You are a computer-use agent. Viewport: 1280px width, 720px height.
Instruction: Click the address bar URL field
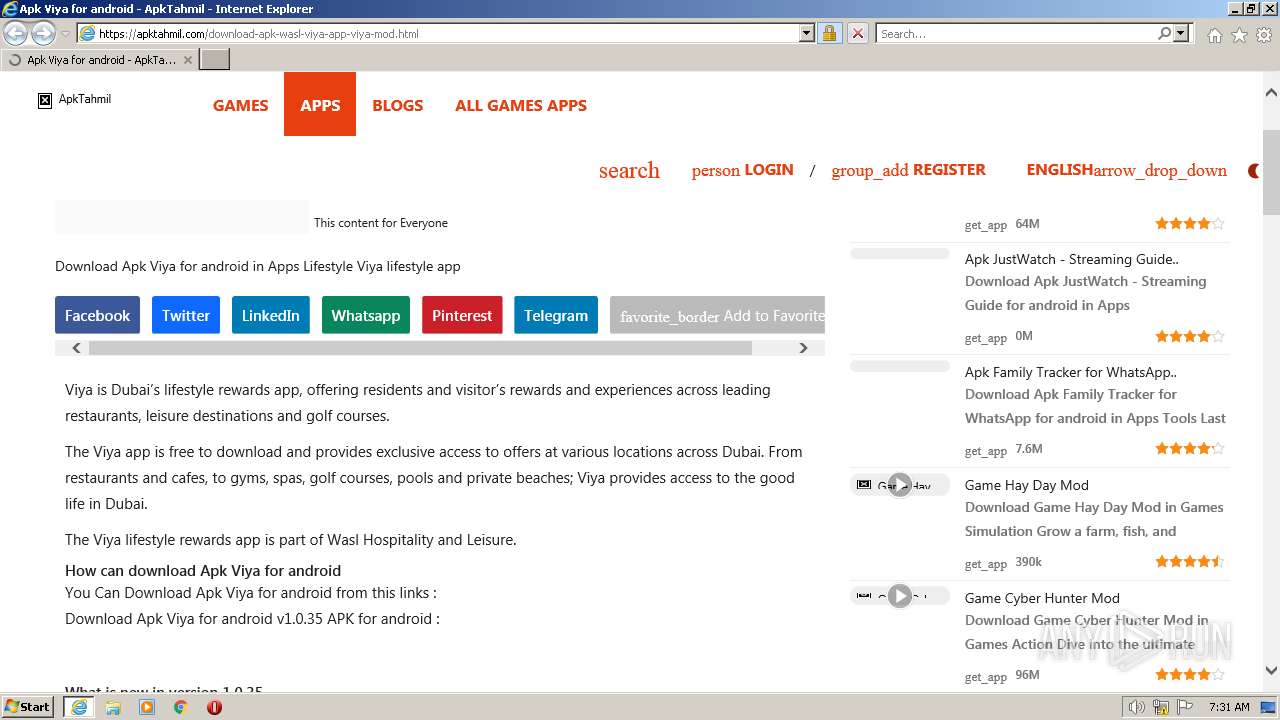[x=445, y=33]
